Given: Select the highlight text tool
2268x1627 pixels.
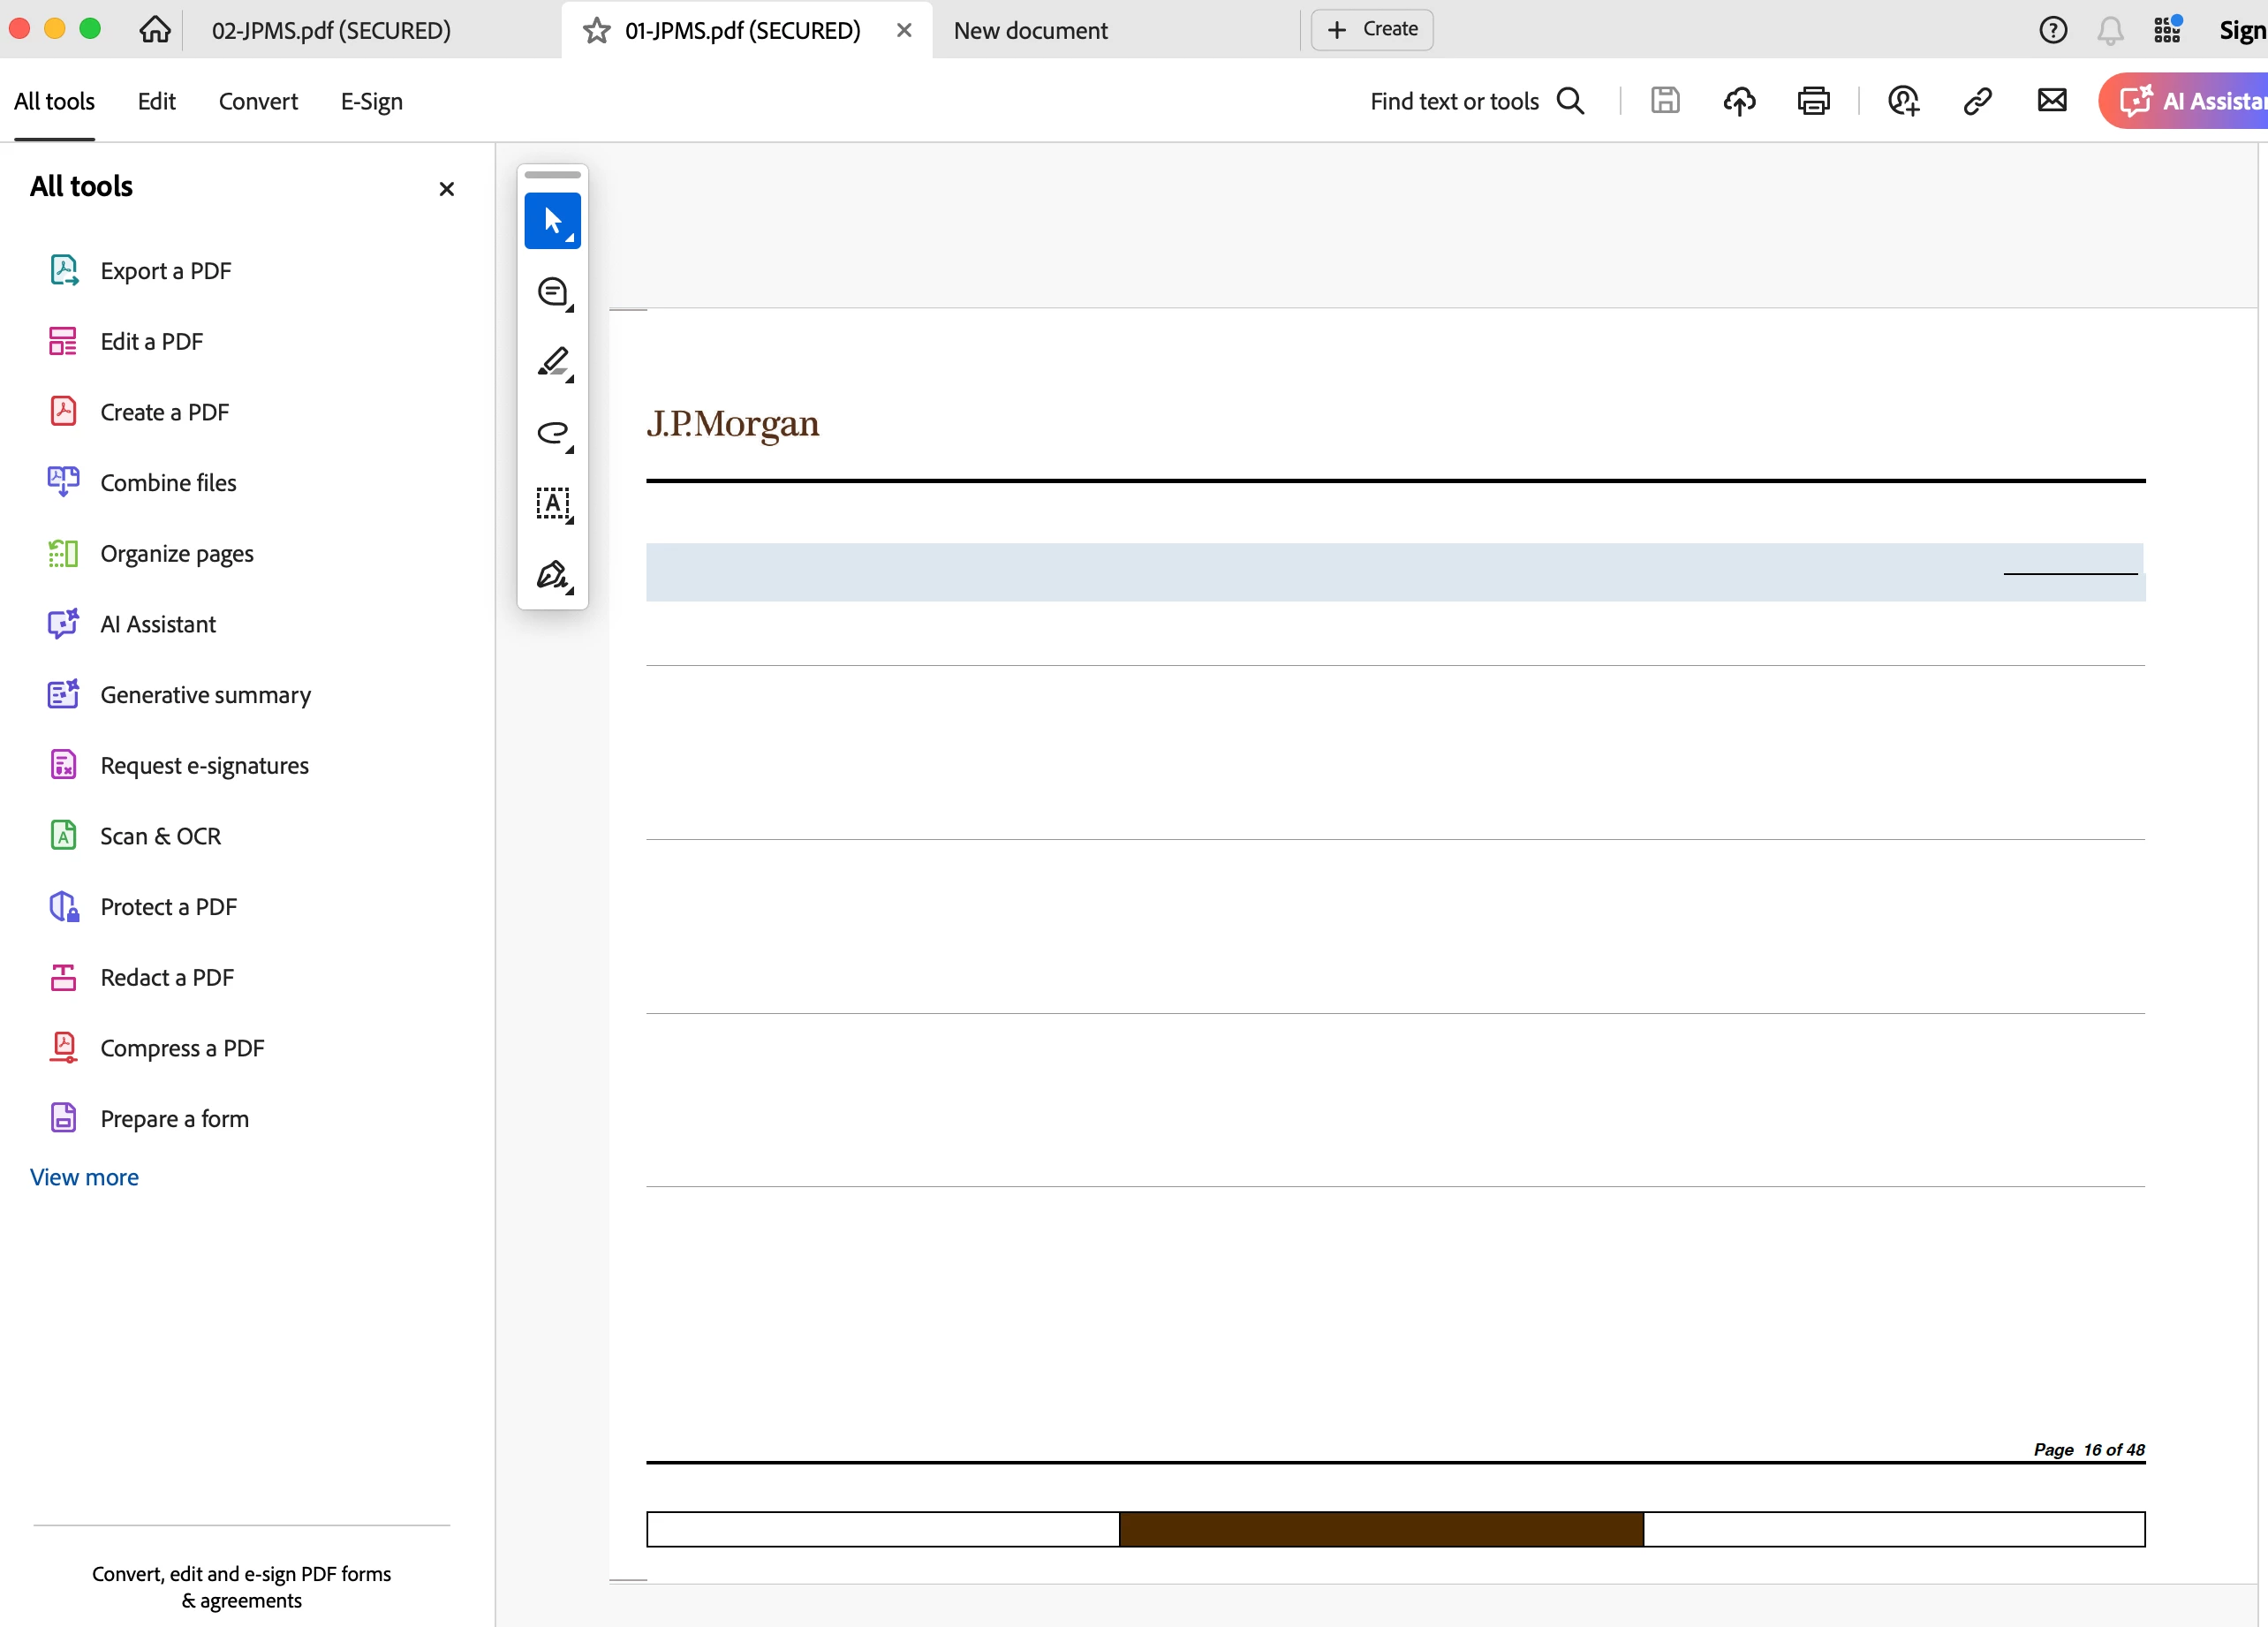Looking at the screenshot, I should pos(552,362).
